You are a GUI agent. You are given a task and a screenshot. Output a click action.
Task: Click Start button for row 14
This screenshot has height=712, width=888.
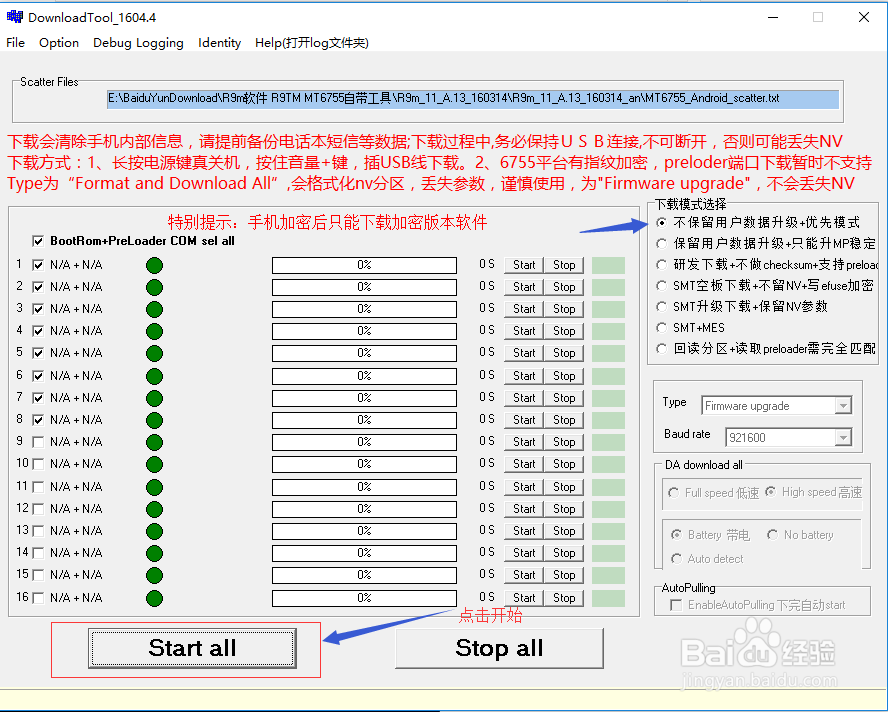coord(524,553)
